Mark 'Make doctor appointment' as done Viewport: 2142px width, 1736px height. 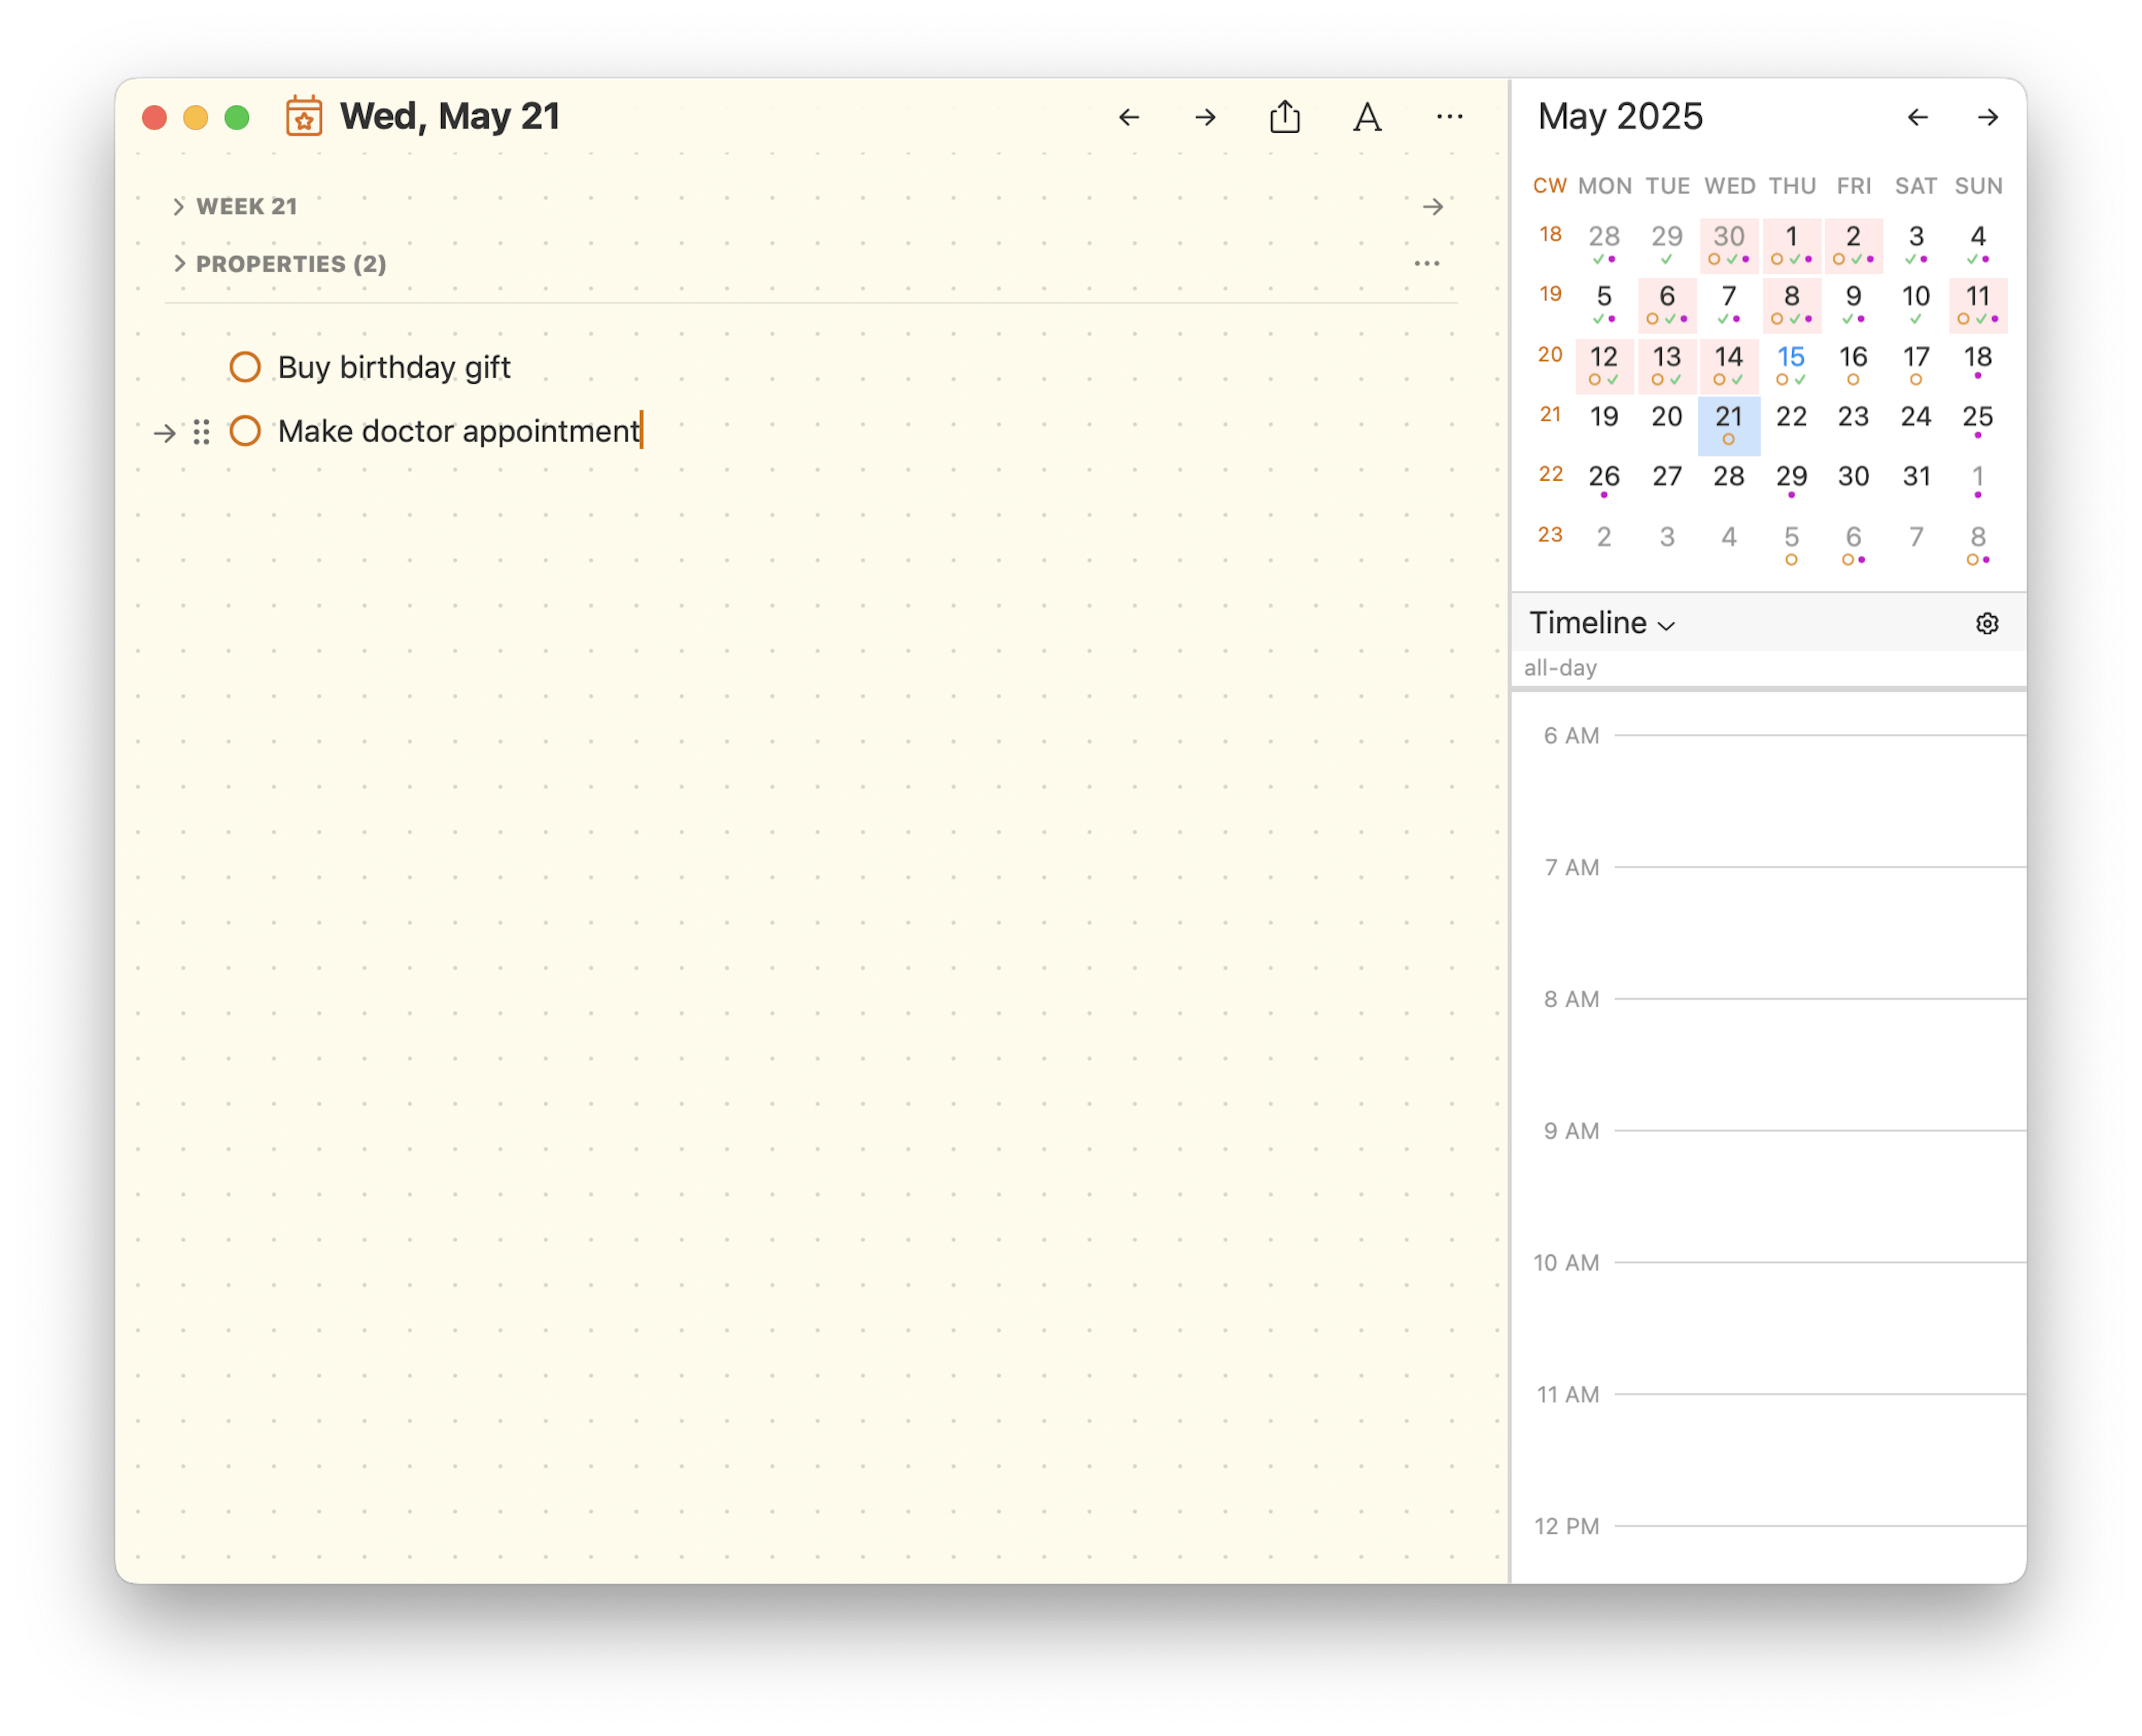[245, 431]
